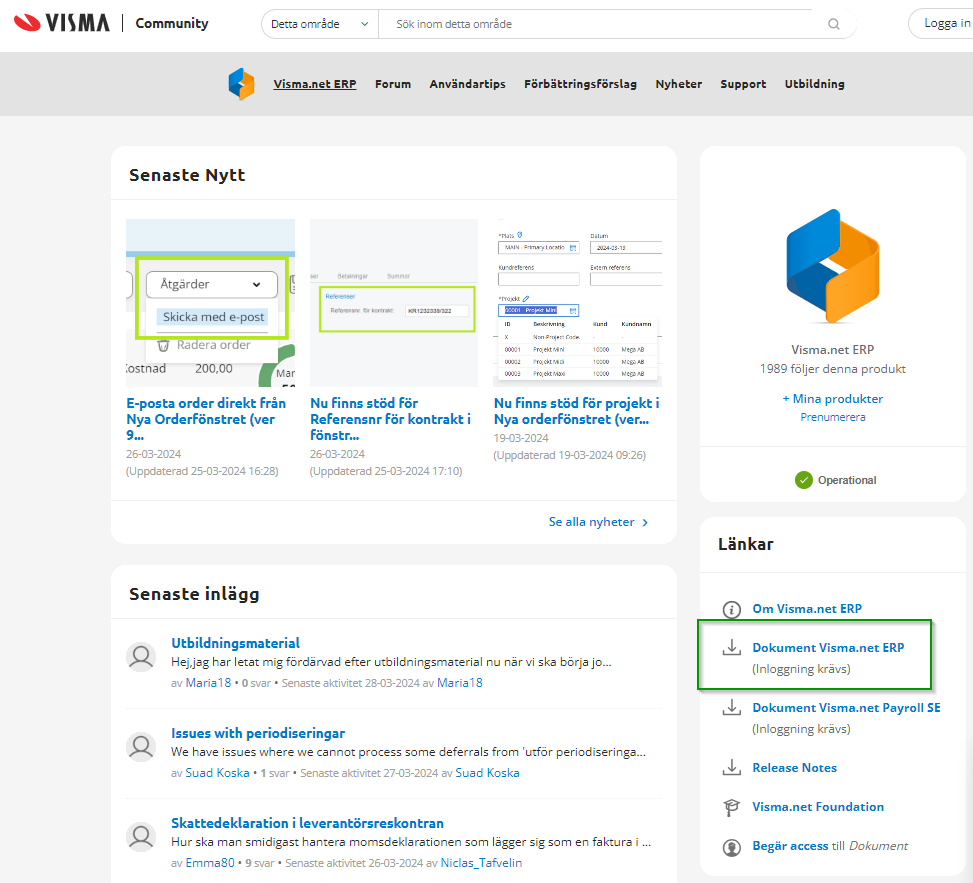The image size is (973, 883).
Task: Click the Länkar heading
Action: coord(745,544)
